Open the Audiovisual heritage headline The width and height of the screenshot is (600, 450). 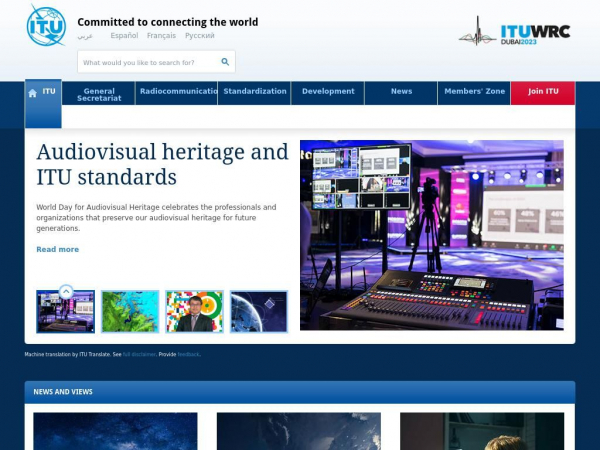163,164
